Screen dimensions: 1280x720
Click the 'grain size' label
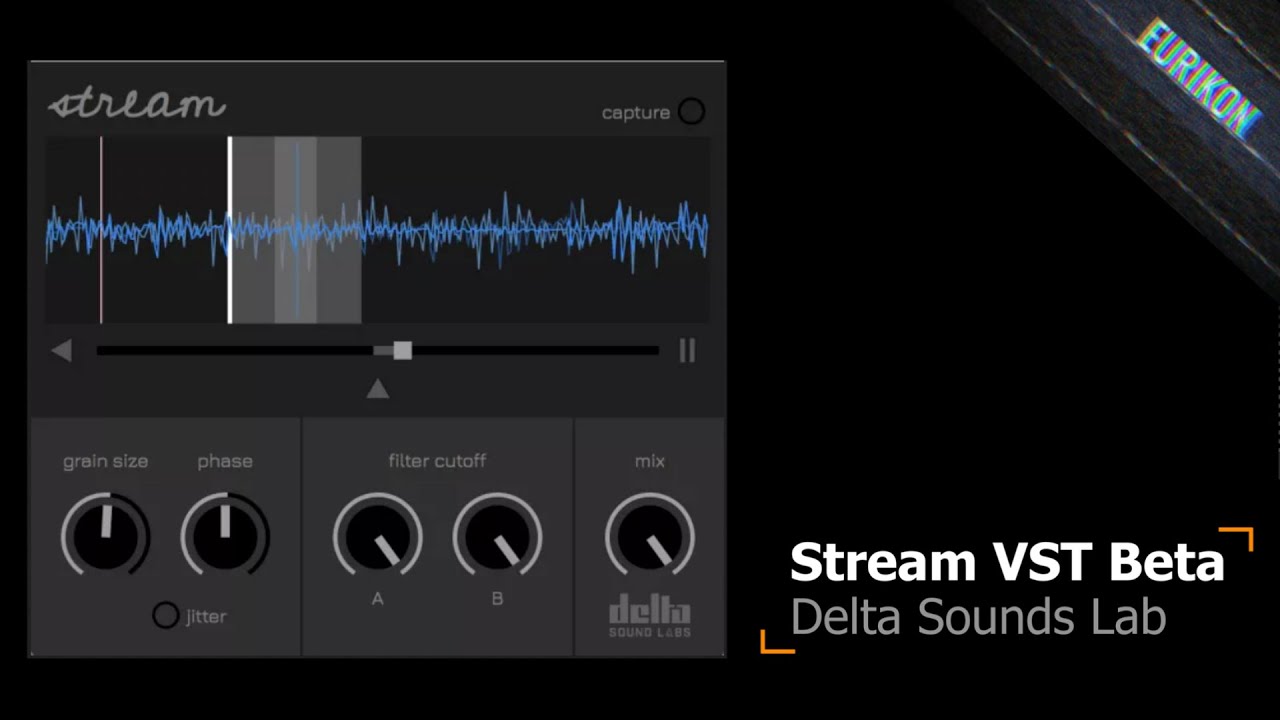coord(105,461)
